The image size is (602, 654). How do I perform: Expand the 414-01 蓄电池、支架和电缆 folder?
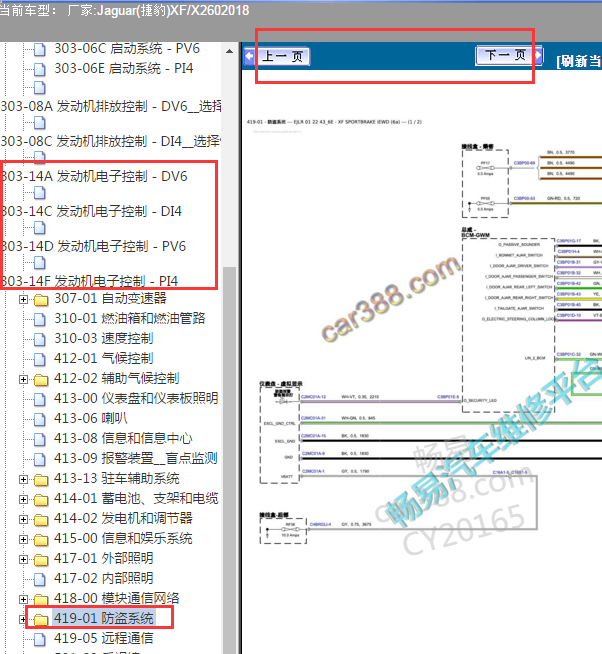(x=23, y=500)
